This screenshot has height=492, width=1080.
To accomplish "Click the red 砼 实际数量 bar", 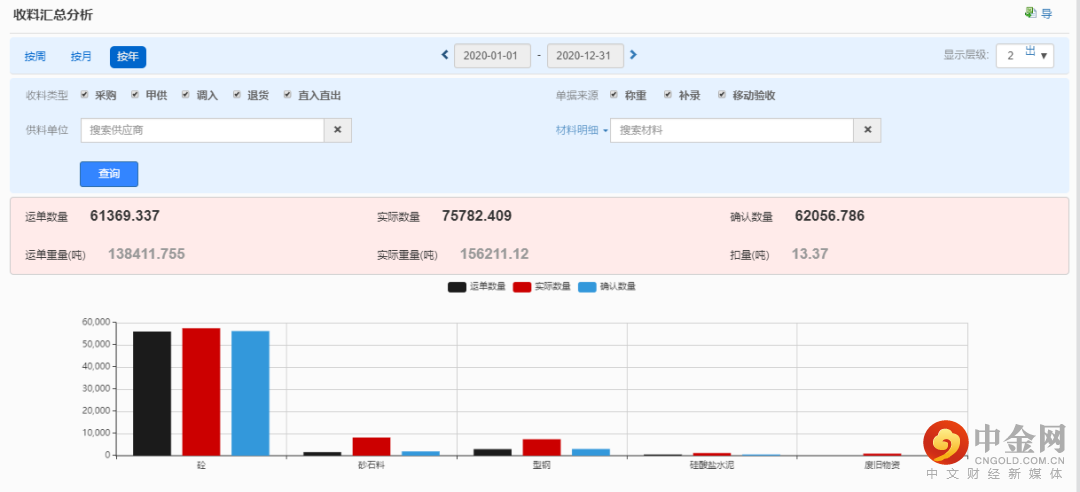I will click(201, 391).
